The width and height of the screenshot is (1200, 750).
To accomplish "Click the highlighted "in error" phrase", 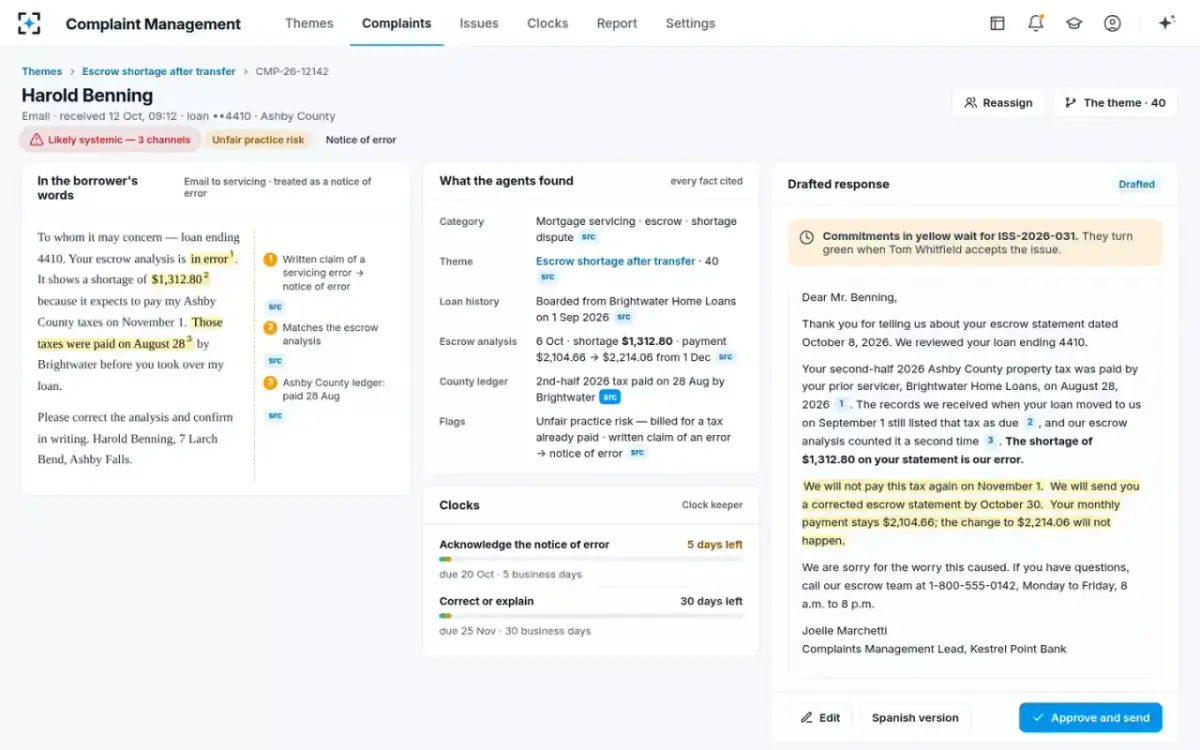I will (212, 259).
